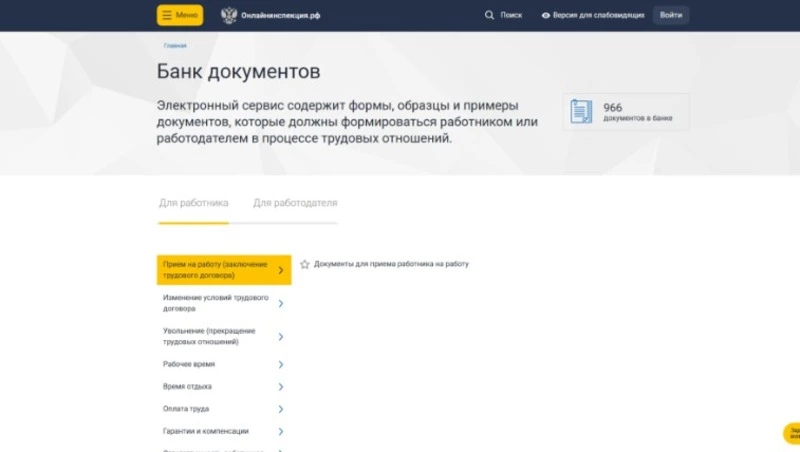Open Документы для приема работника на работу
800x452 pixels.
pos(391,264)
